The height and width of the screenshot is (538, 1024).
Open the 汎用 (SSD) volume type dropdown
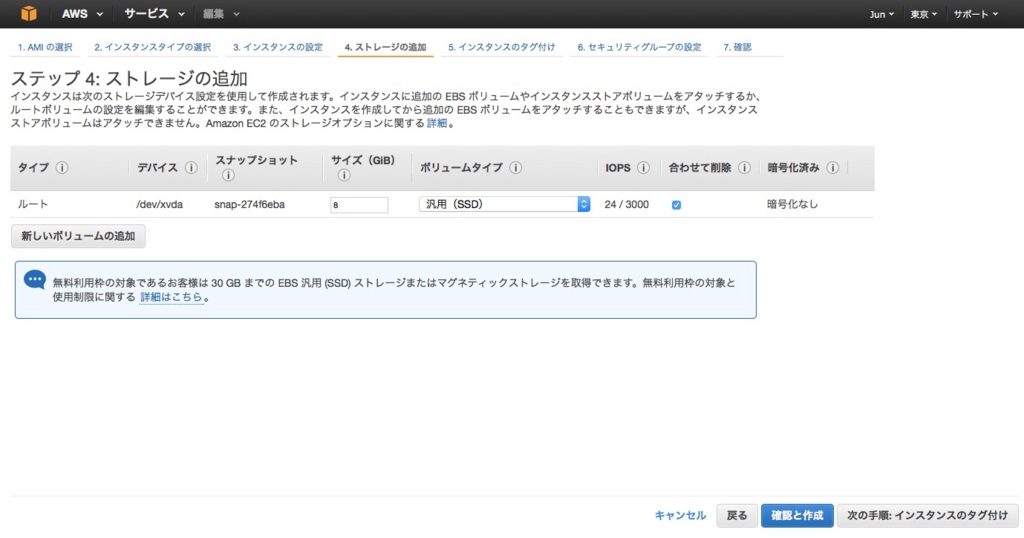(x=504, y=204)
